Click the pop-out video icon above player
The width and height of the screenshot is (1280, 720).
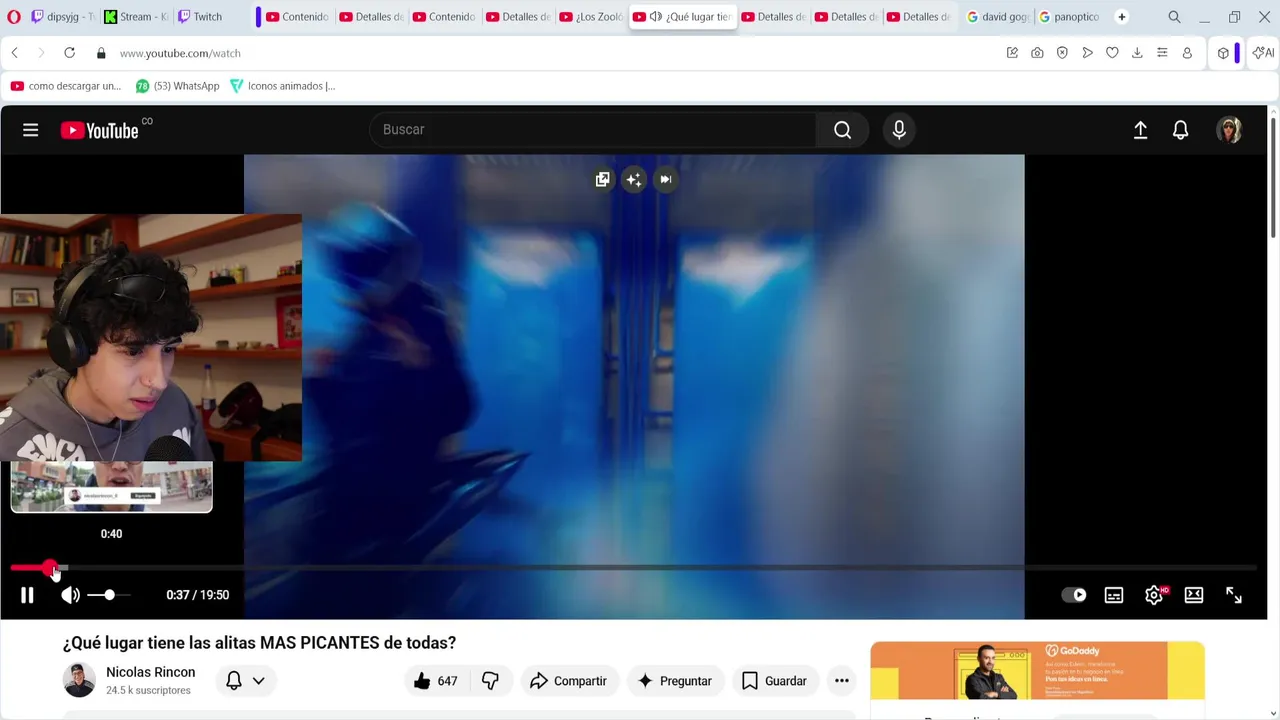[x=602, y=179]
